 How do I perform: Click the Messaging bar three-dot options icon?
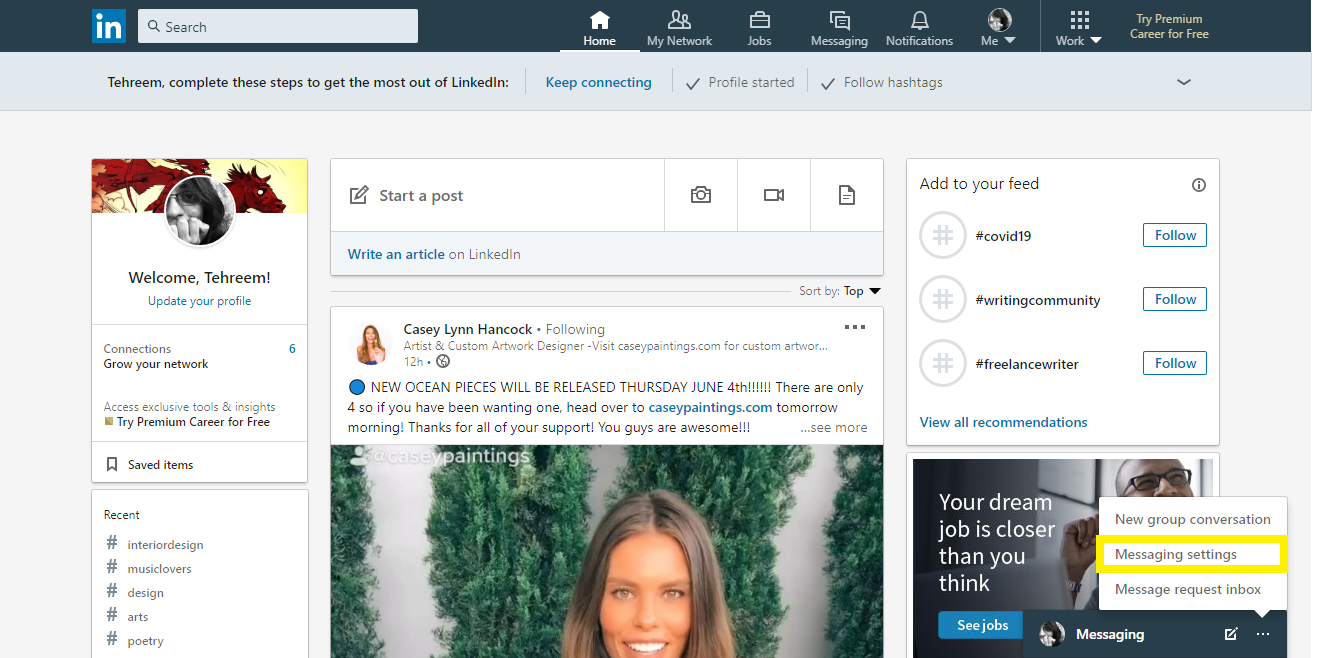coord(1263,634)
